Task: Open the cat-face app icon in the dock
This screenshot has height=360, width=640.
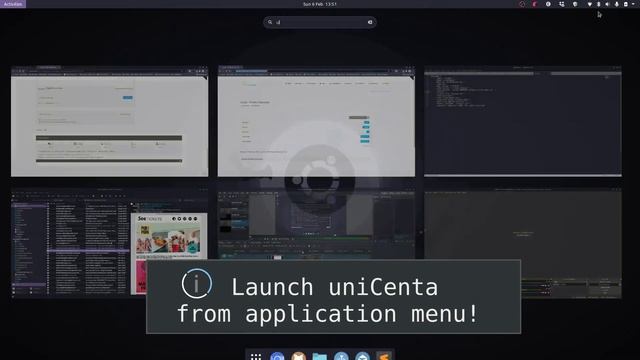Action: 298,356
